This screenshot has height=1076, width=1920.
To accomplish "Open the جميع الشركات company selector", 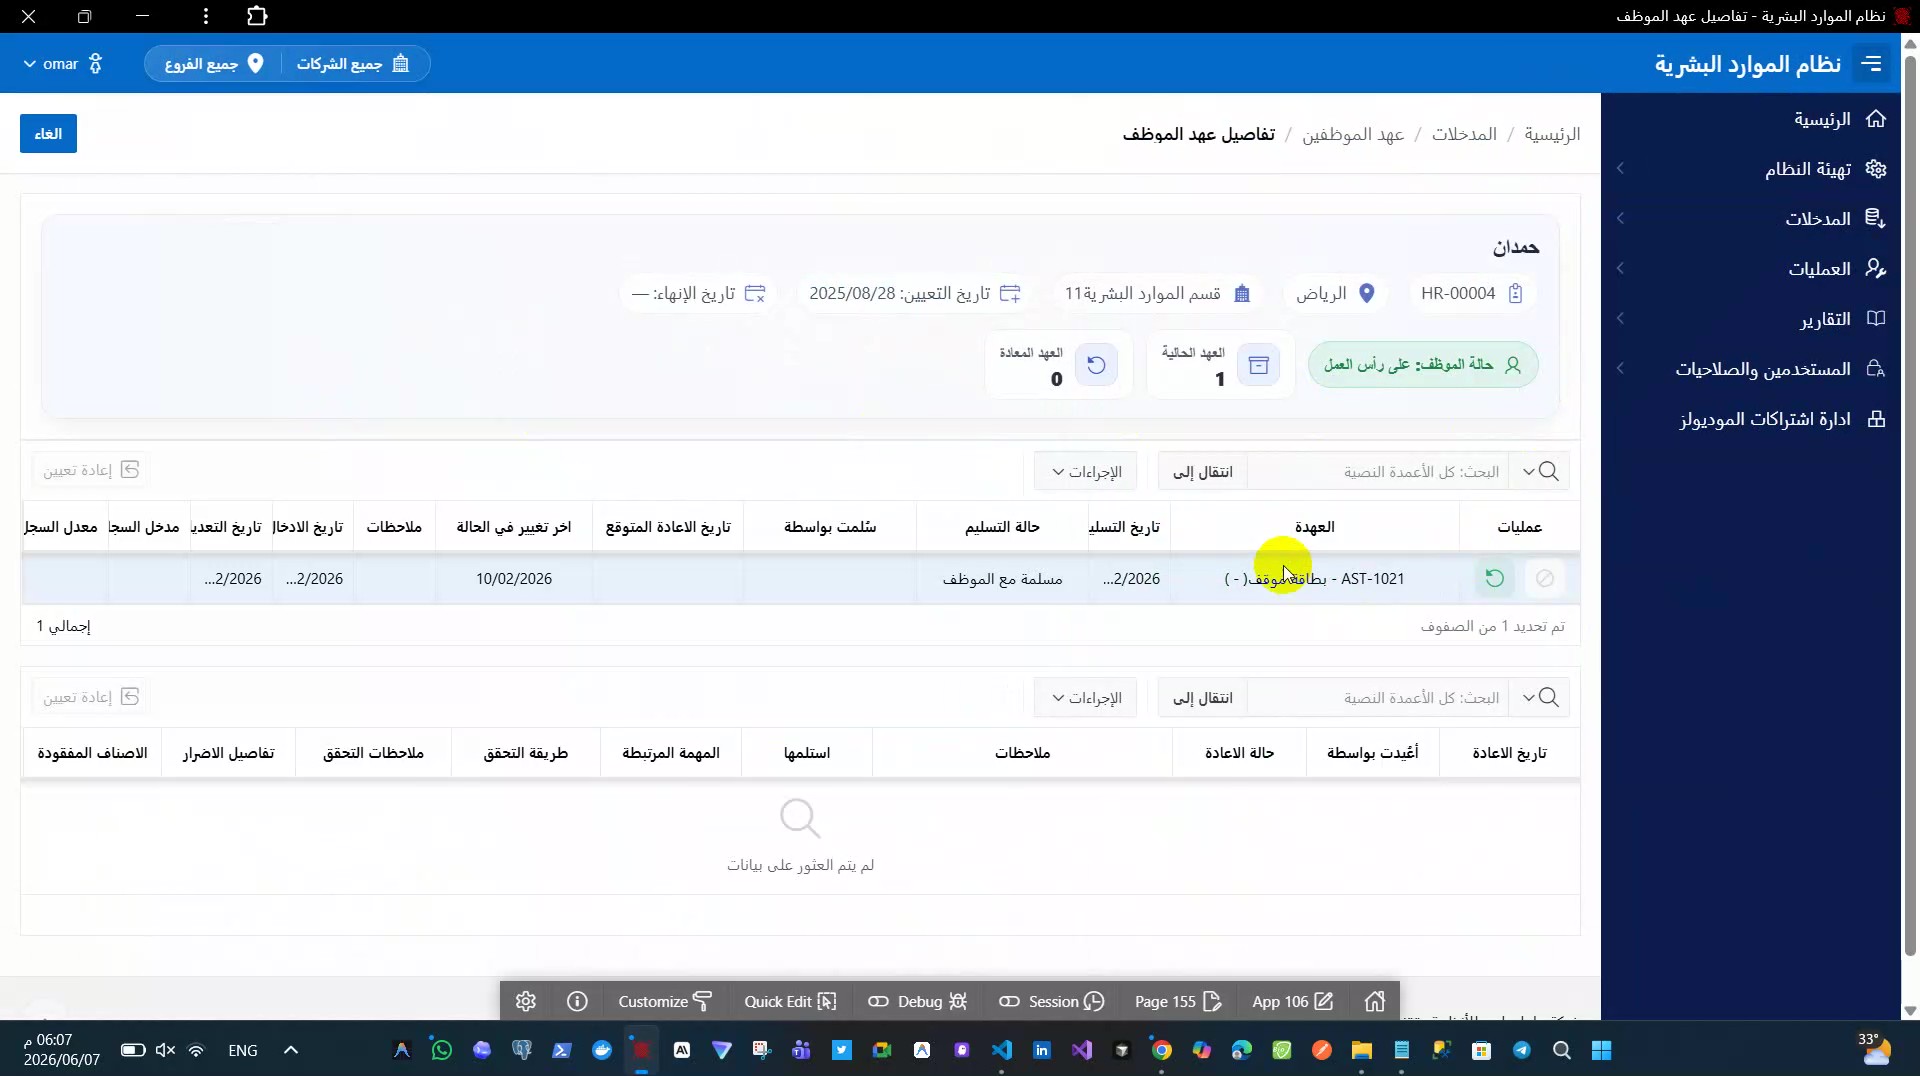I will (x=353, y=64).
